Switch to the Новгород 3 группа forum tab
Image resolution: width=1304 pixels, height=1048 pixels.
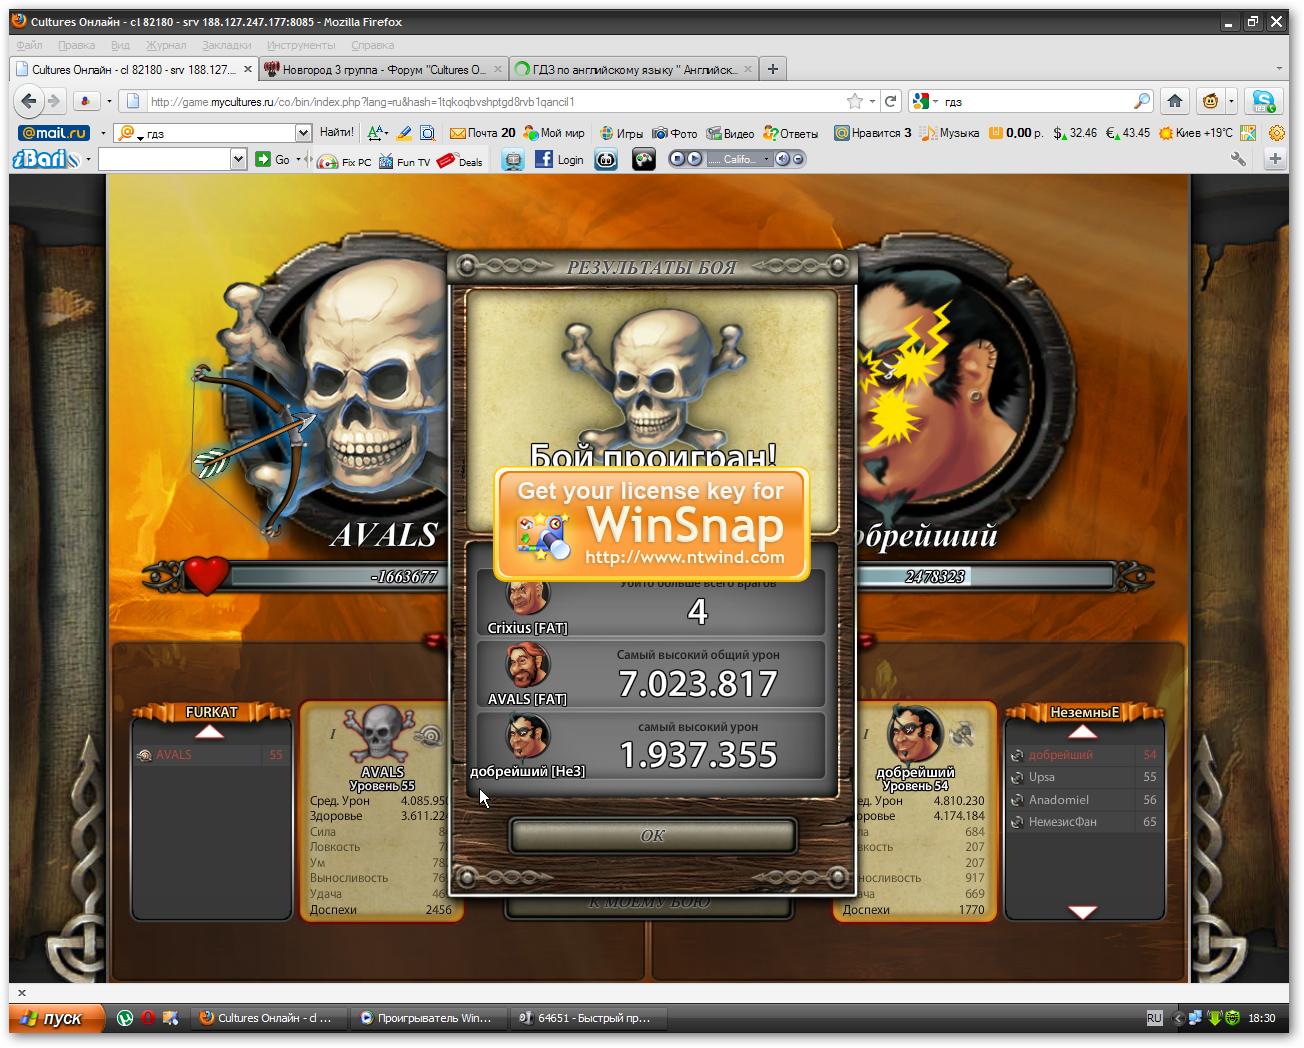point(383,69)
